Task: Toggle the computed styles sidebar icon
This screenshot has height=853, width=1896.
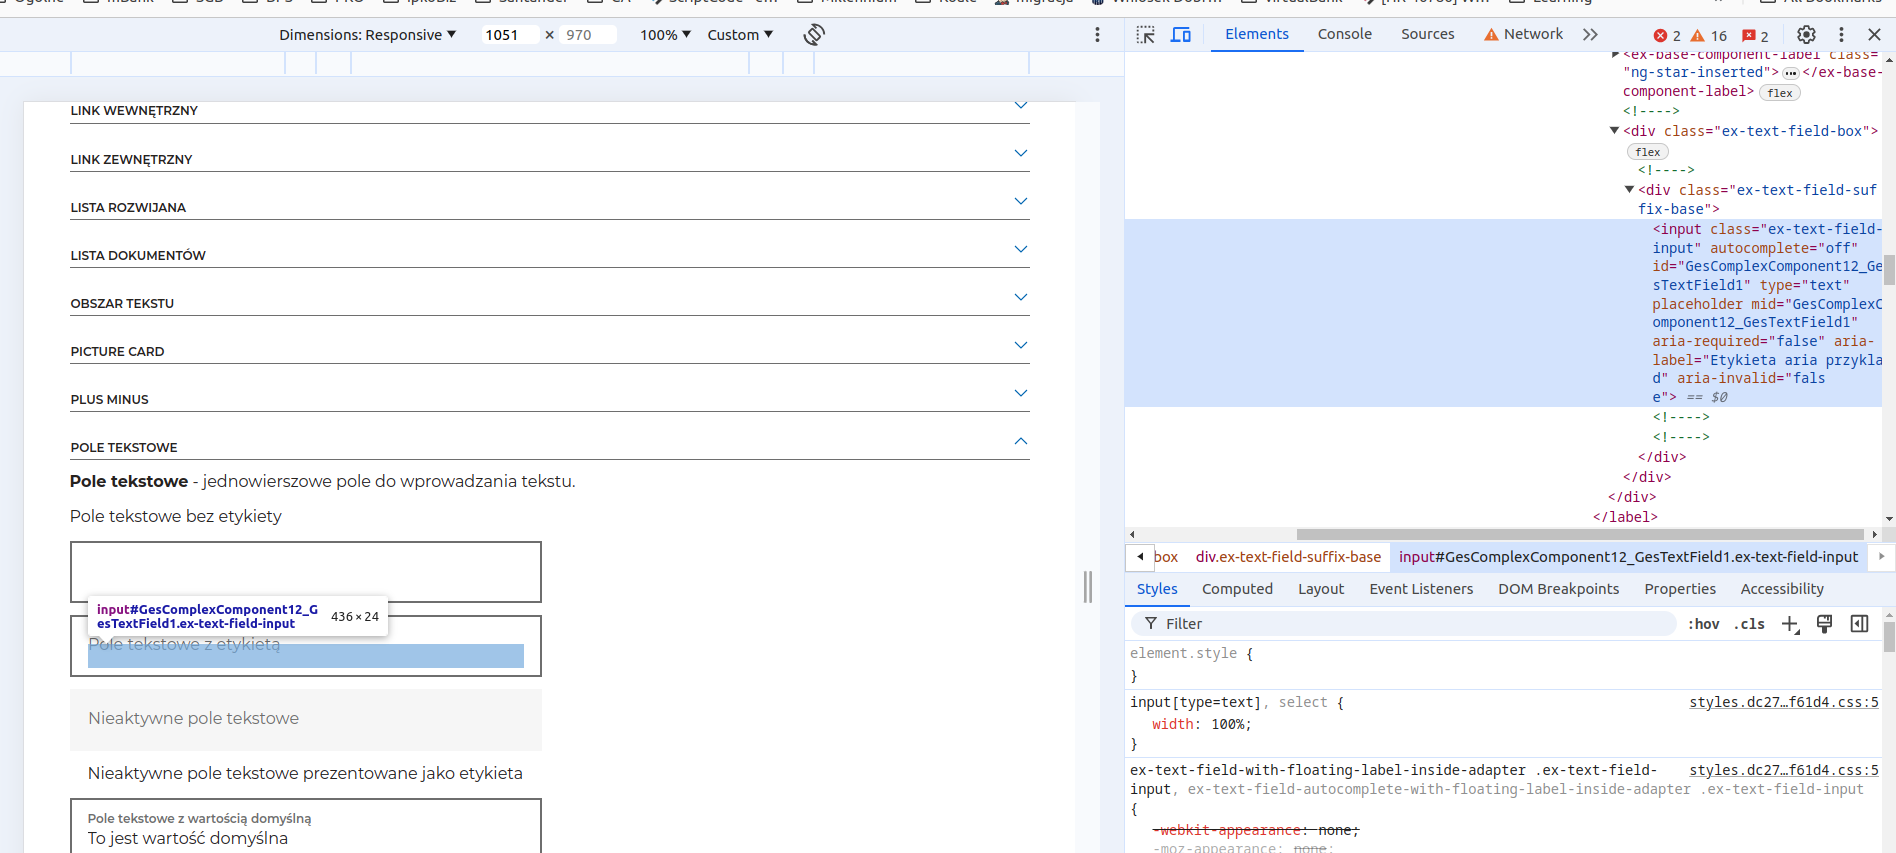Action: 1859,624
